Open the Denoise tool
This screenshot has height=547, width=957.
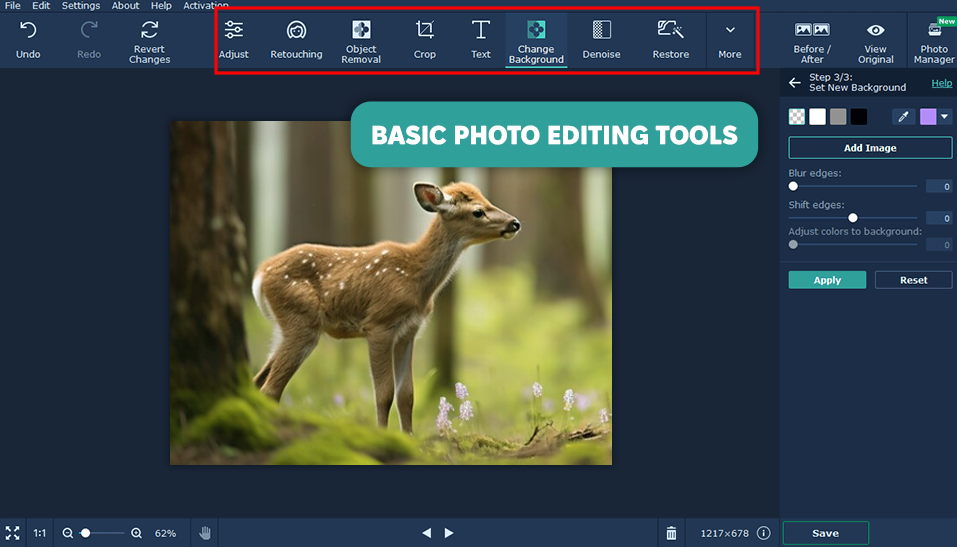(x=601, y=39)
